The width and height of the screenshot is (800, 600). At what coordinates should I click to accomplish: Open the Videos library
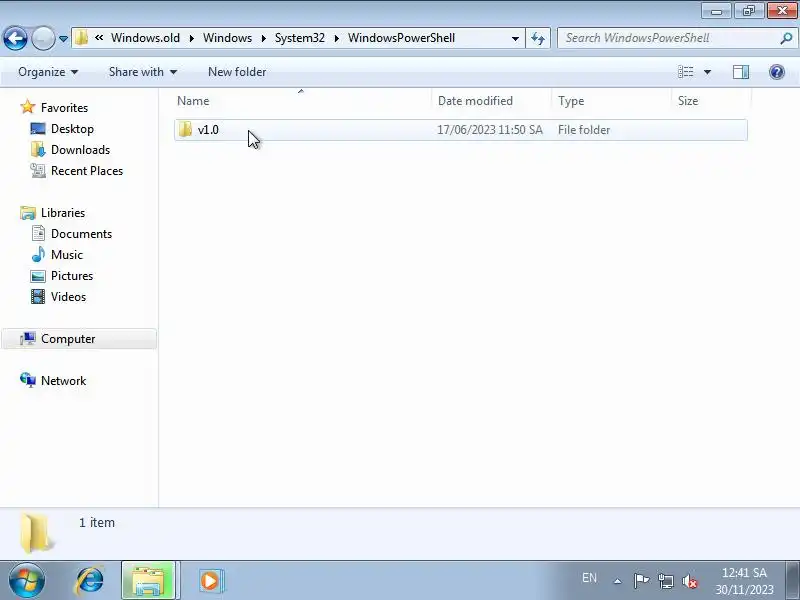pyautogui.click(x=68, y=297)
